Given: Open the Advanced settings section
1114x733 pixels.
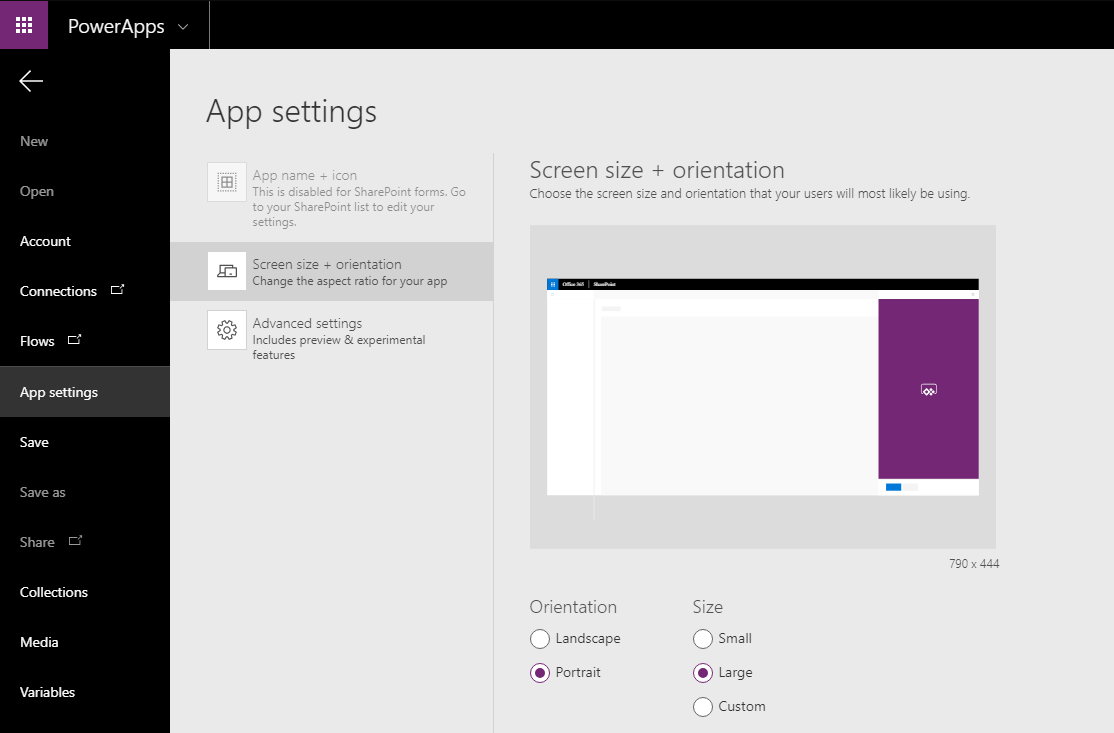Looking at the screenshot, I should (x=332, y=337).
